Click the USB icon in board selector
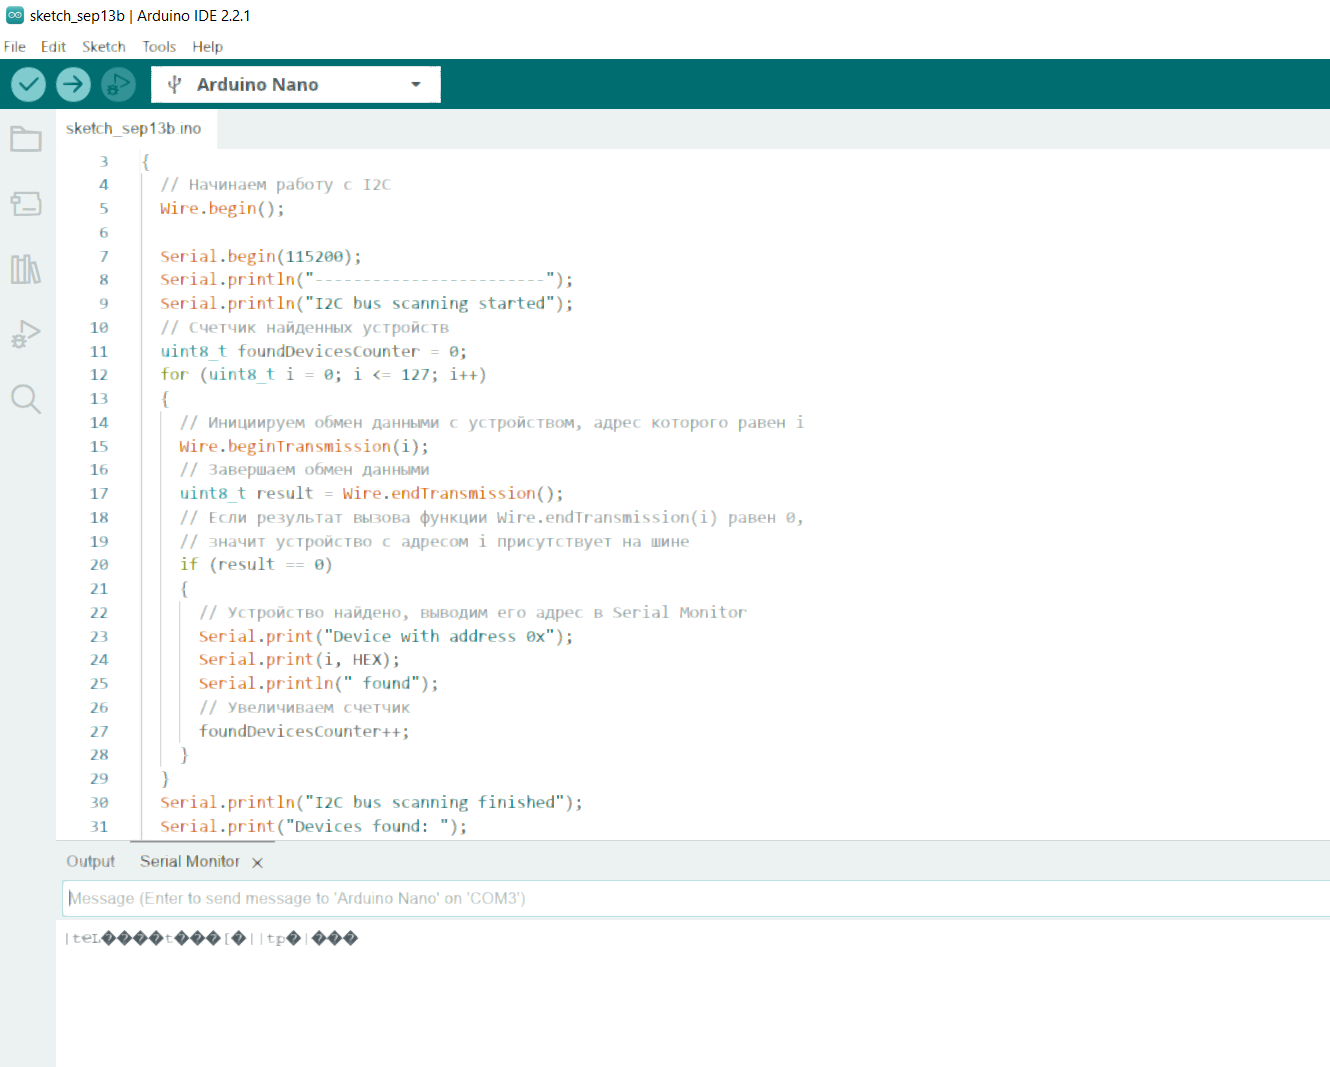The width and height of the screenshot is (1330, 1067). point(174,85)
